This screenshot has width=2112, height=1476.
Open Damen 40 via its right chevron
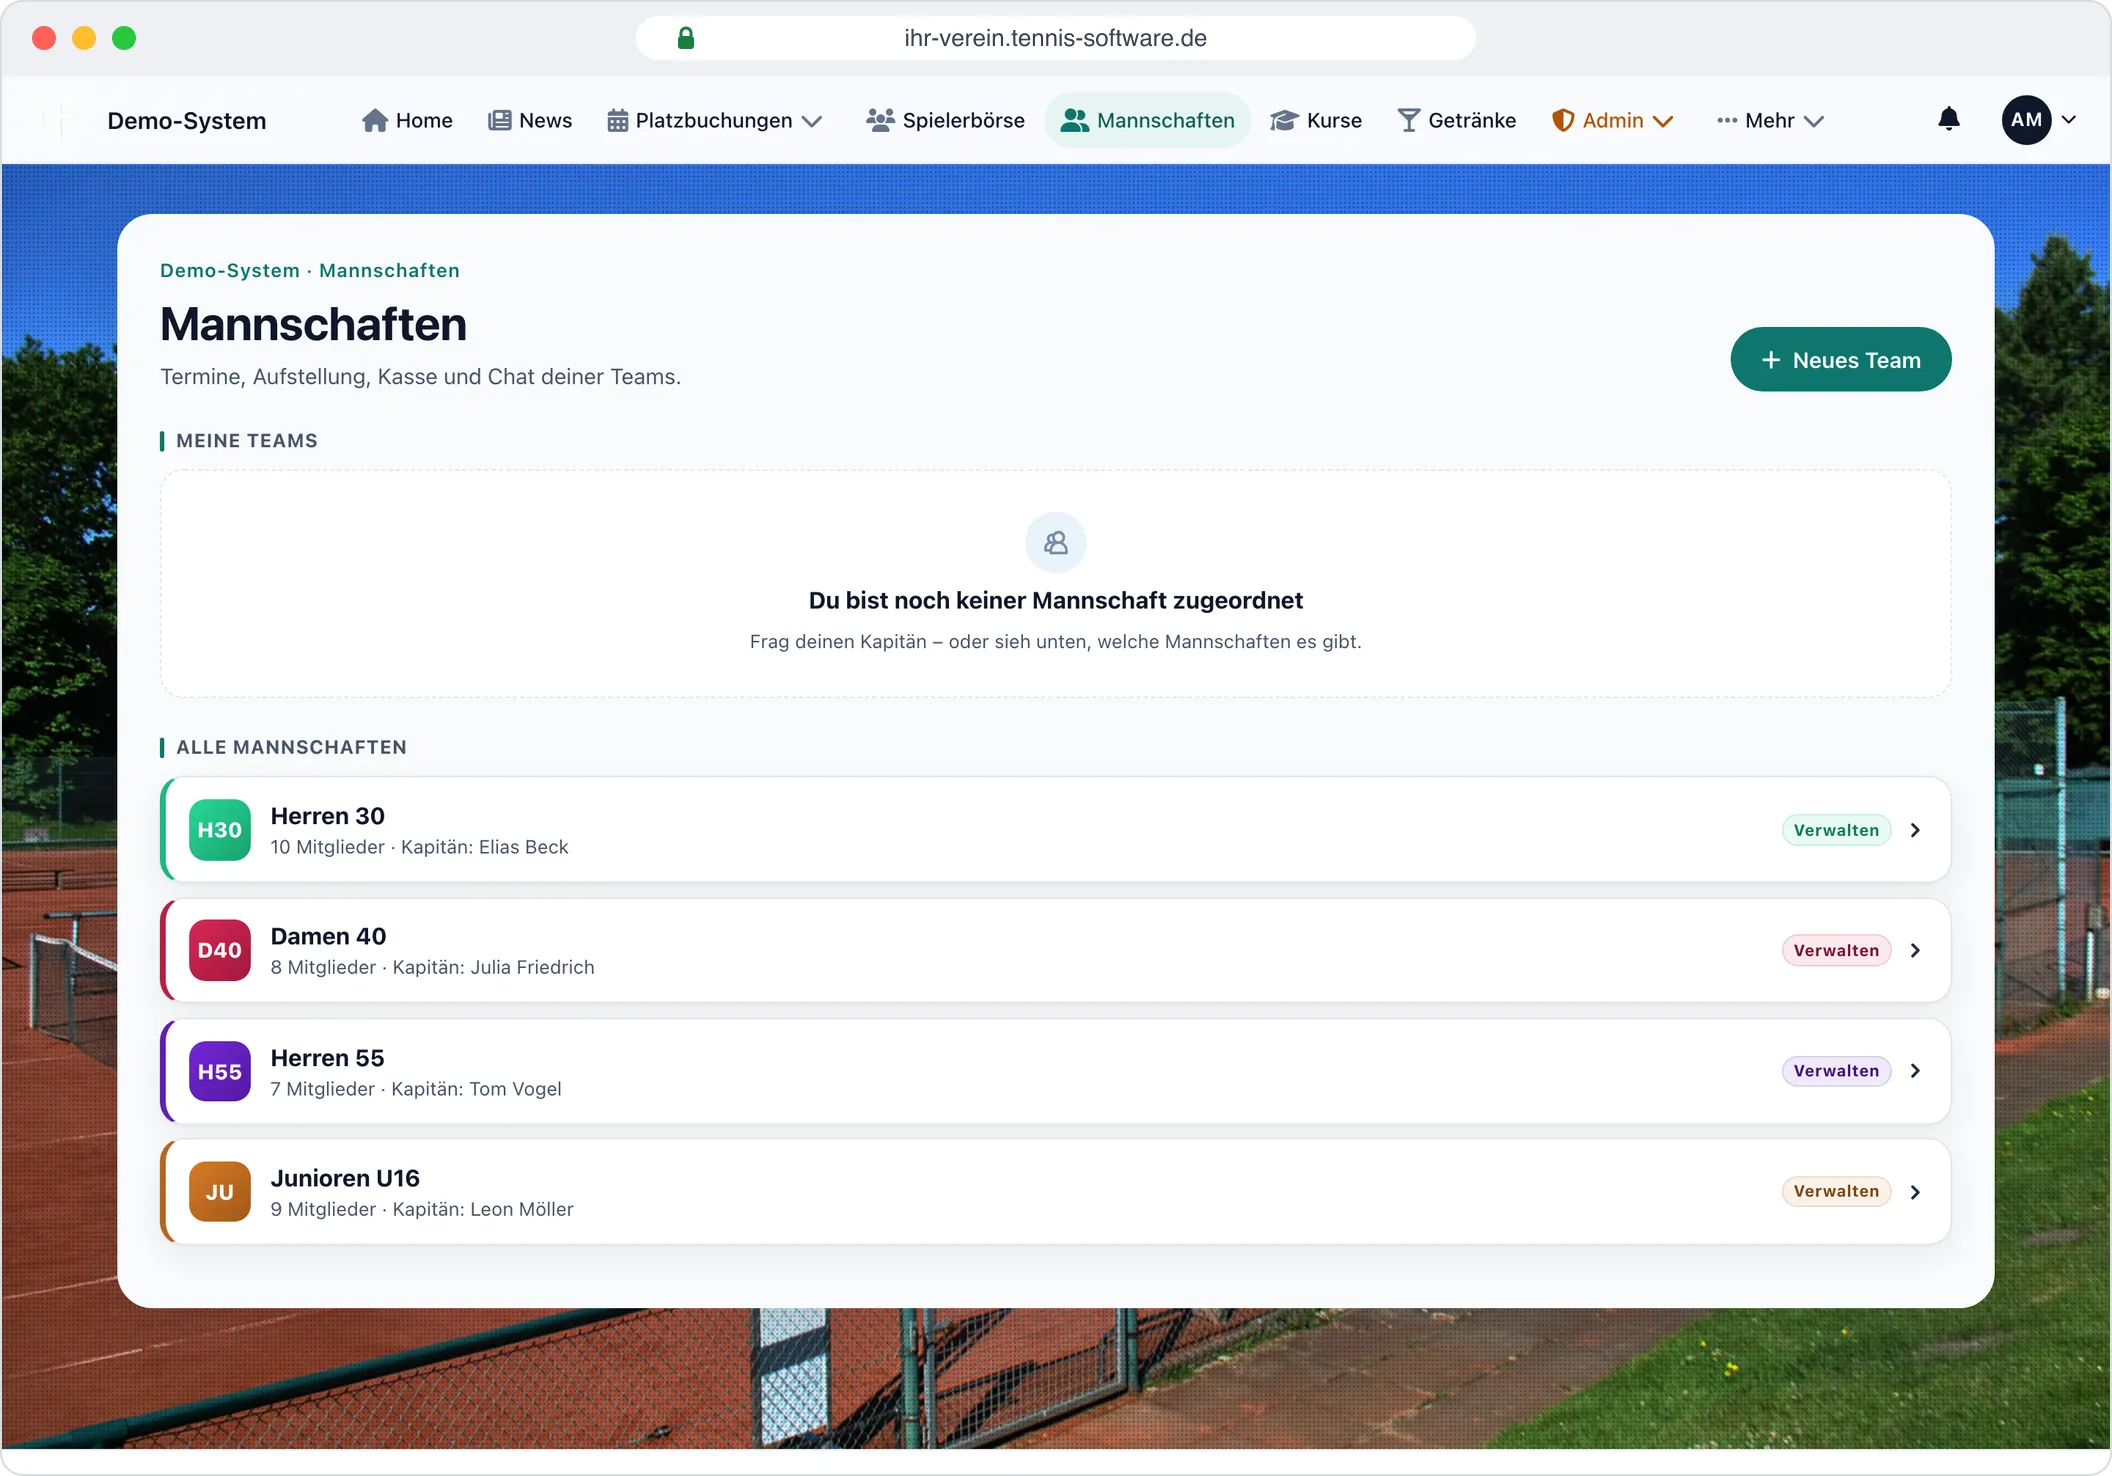1915,950
